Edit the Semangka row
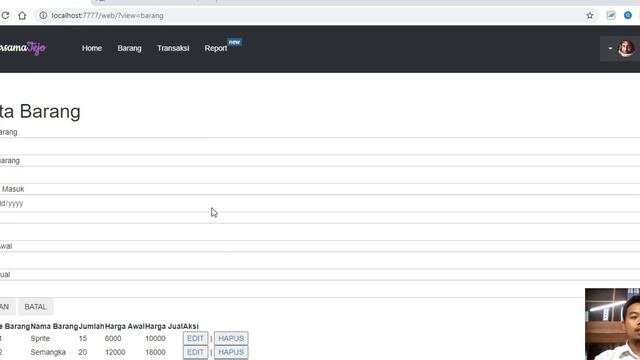Image resolution: width=640 pixels, height=360 pixels. click(195, 352)
